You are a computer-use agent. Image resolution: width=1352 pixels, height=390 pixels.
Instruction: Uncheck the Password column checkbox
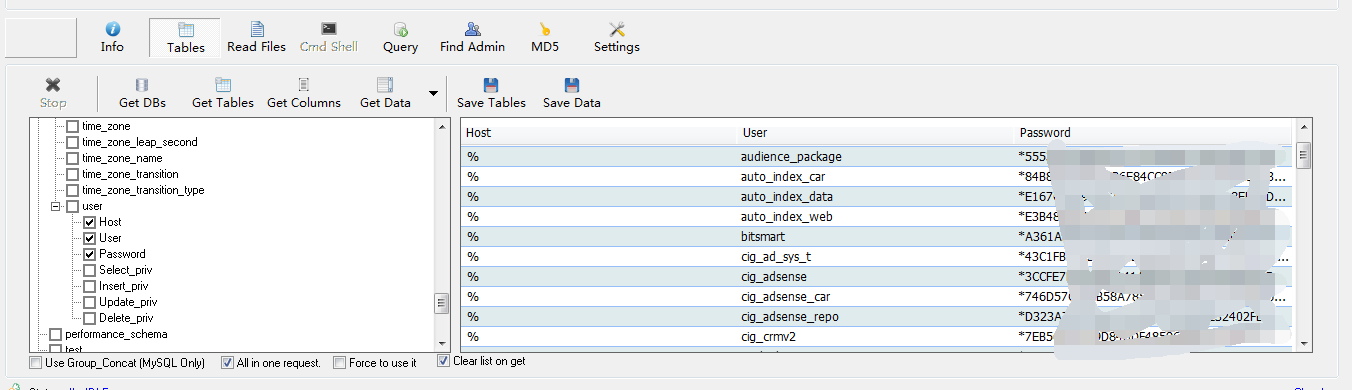pyautogui.click(x=90, y=254)
